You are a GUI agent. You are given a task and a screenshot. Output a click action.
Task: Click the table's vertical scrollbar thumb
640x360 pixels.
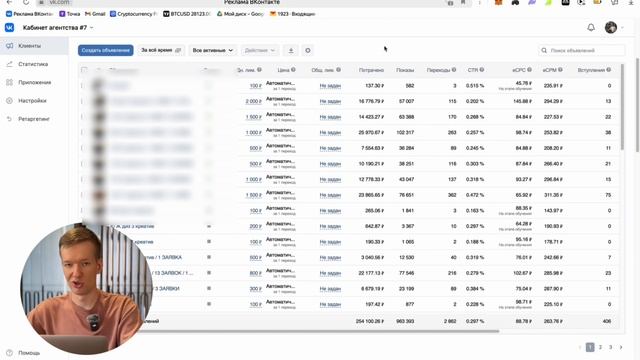coord(622,107)
